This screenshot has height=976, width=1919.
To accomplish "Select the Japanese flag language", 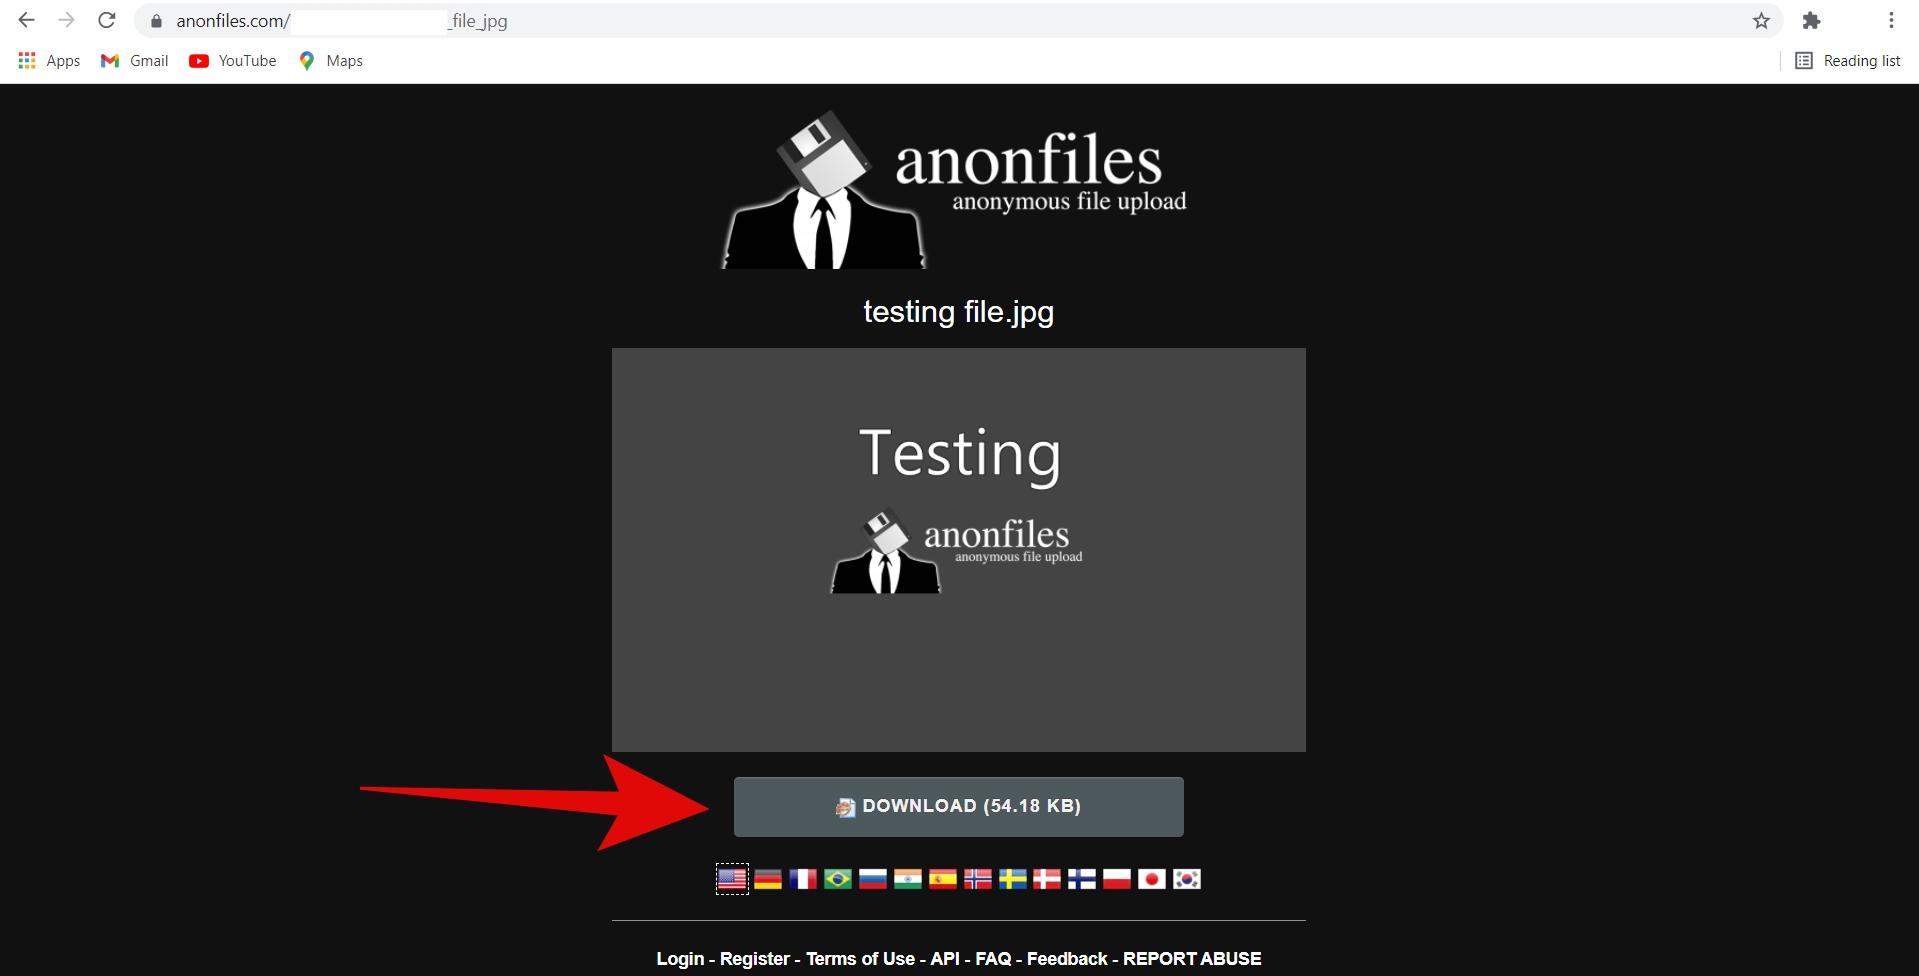I will point(1152,879).
